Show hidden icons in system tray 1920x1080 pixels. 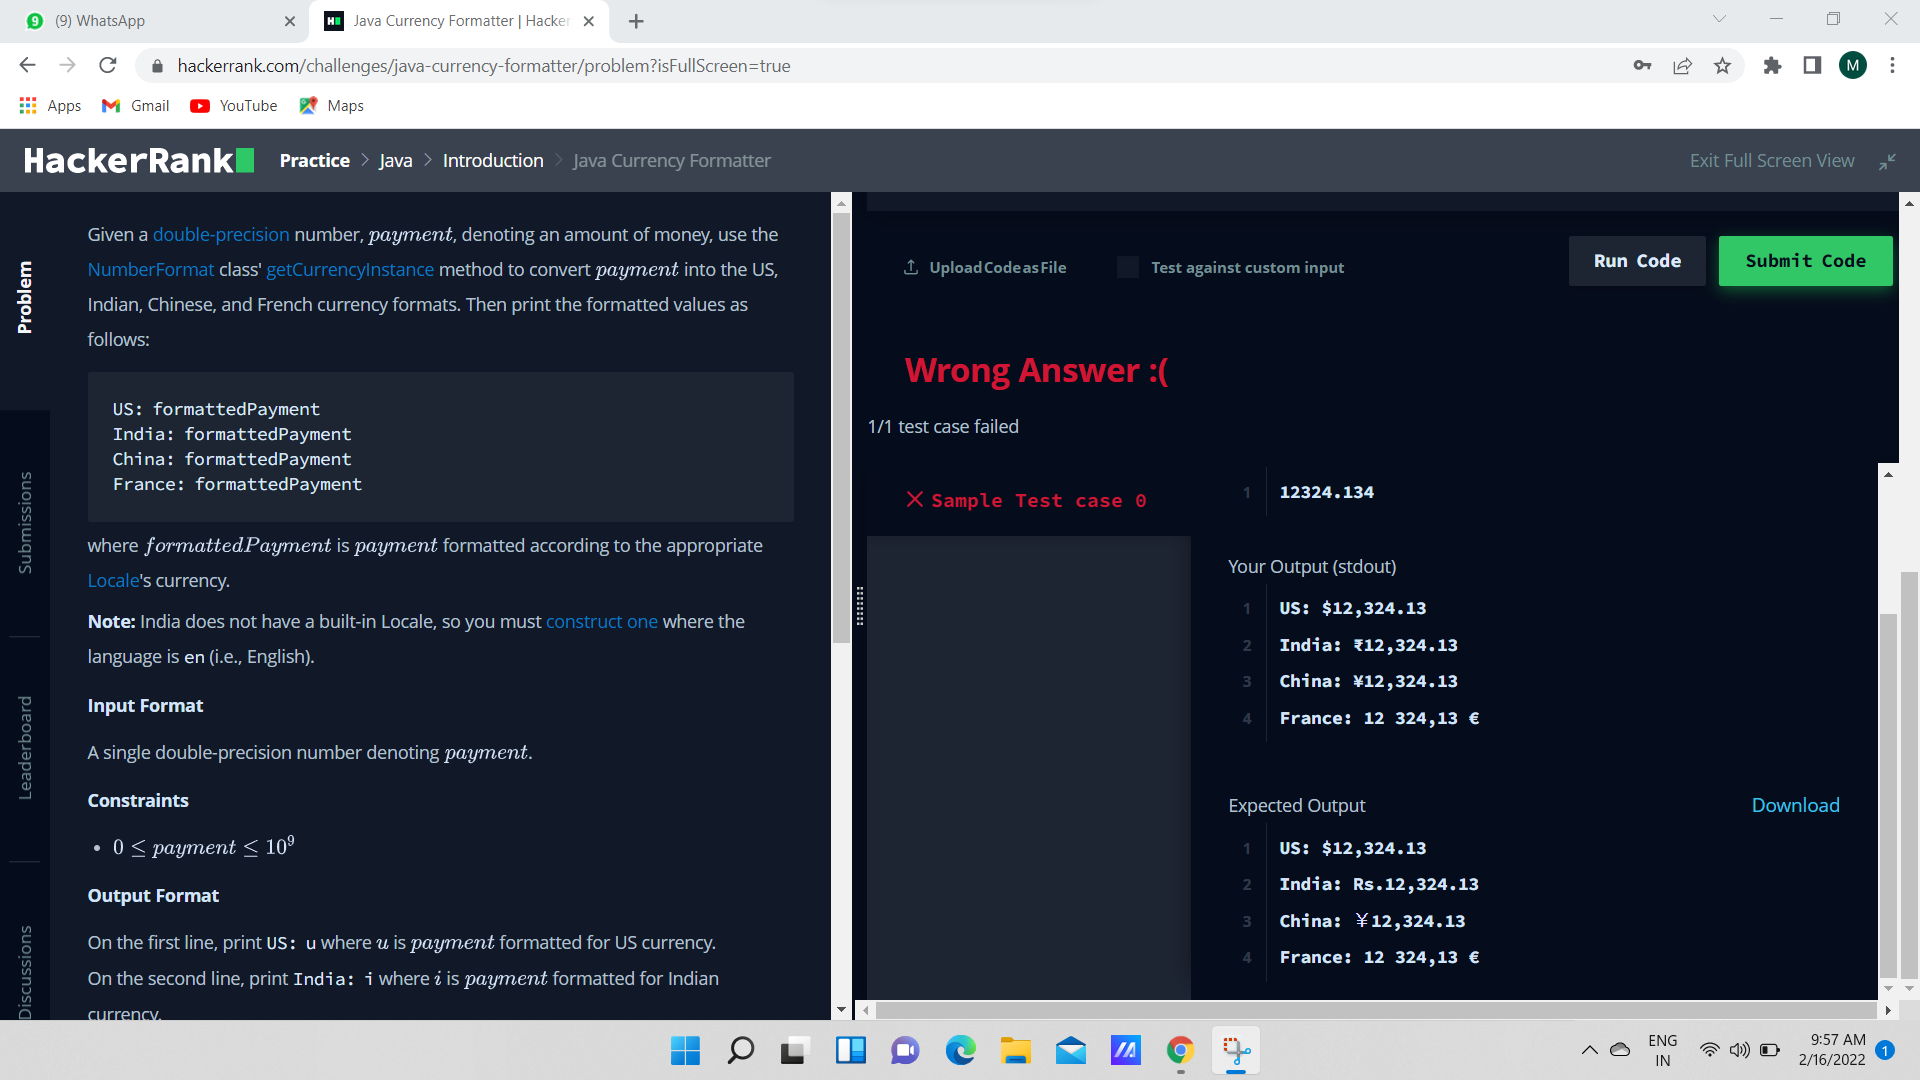tap(1589, 1050)
